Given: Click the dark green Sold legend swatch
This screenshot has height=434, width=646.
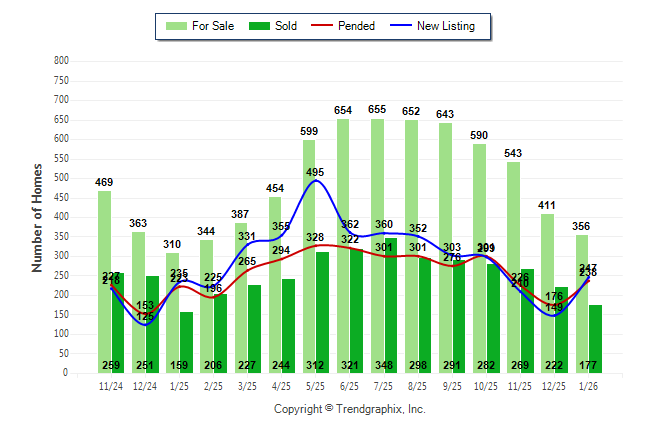Looking at the screenshot, I should pyautogui.click(x=249, y=26).
